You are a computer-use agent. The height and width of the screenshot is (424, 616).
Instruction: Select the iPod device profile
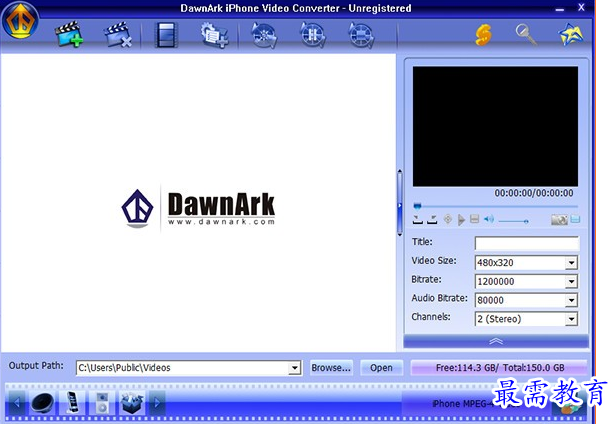102,403
